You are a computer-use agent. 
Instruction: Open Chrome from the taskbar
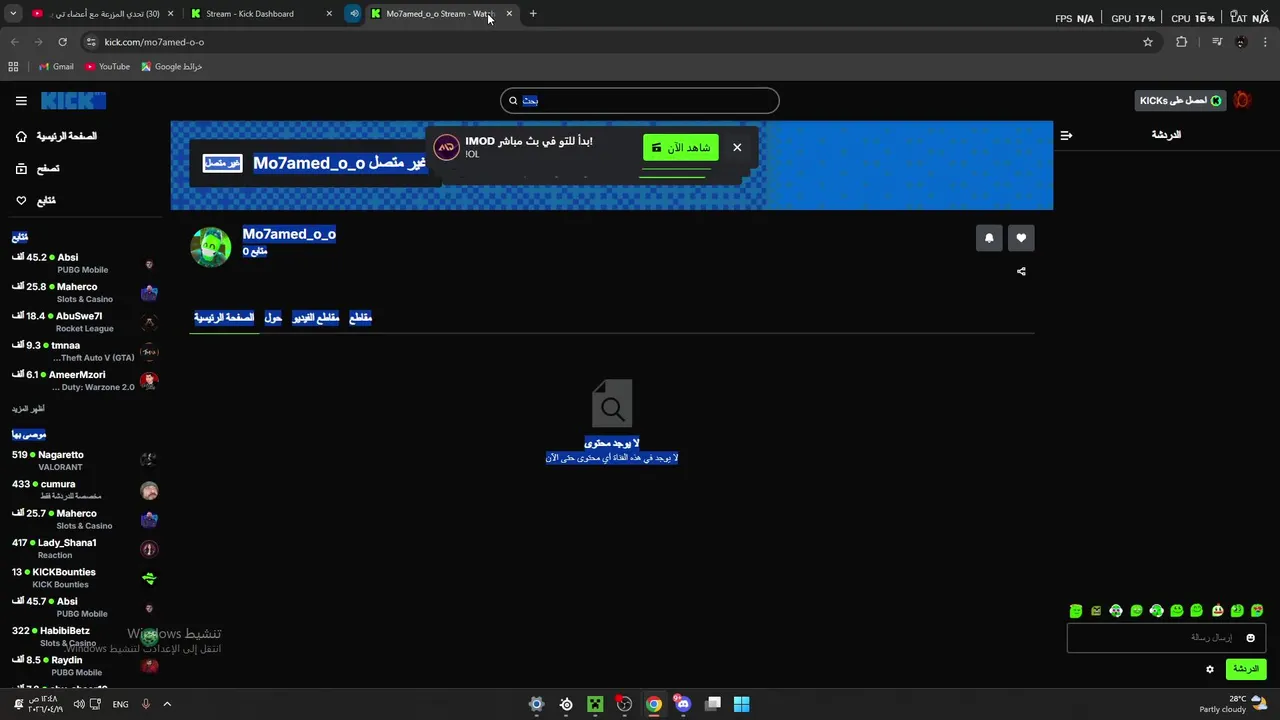653,704
